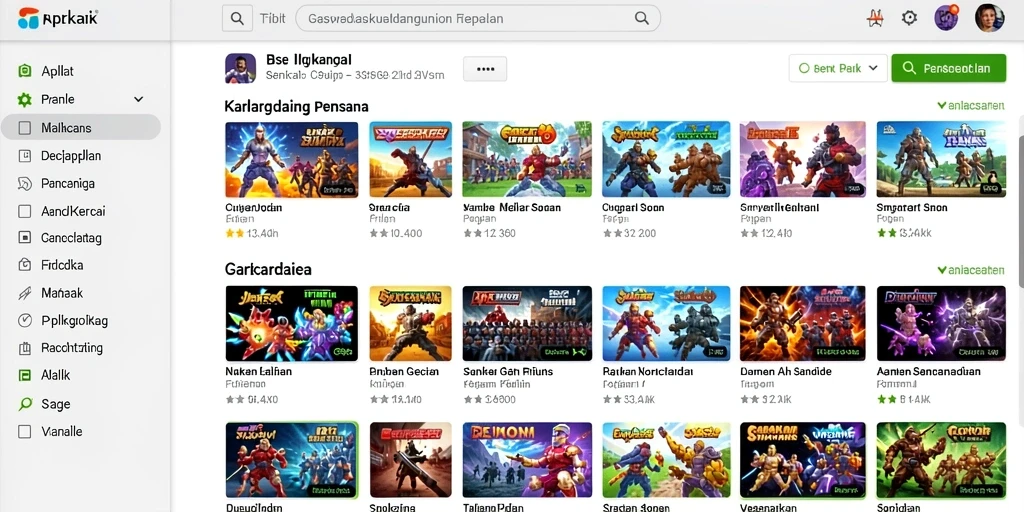Expand the Pranle chevron
The height and width of the screenshot is (512, 1024).
click(138, 99)
